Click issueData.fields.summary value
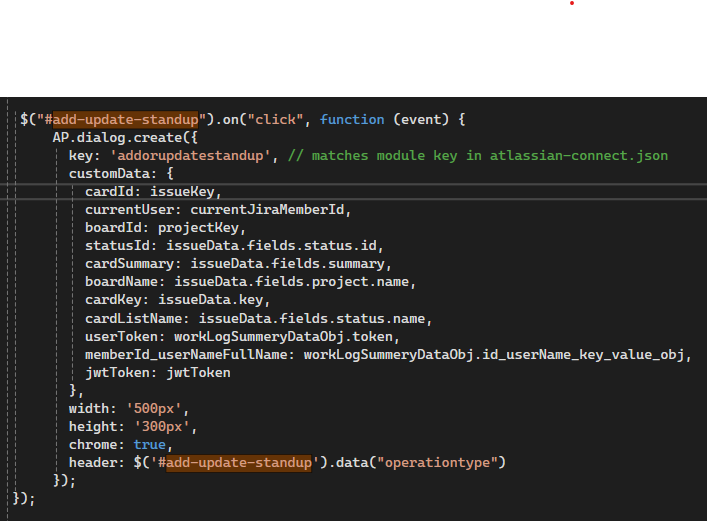707x521 pixels. [287, 264]
